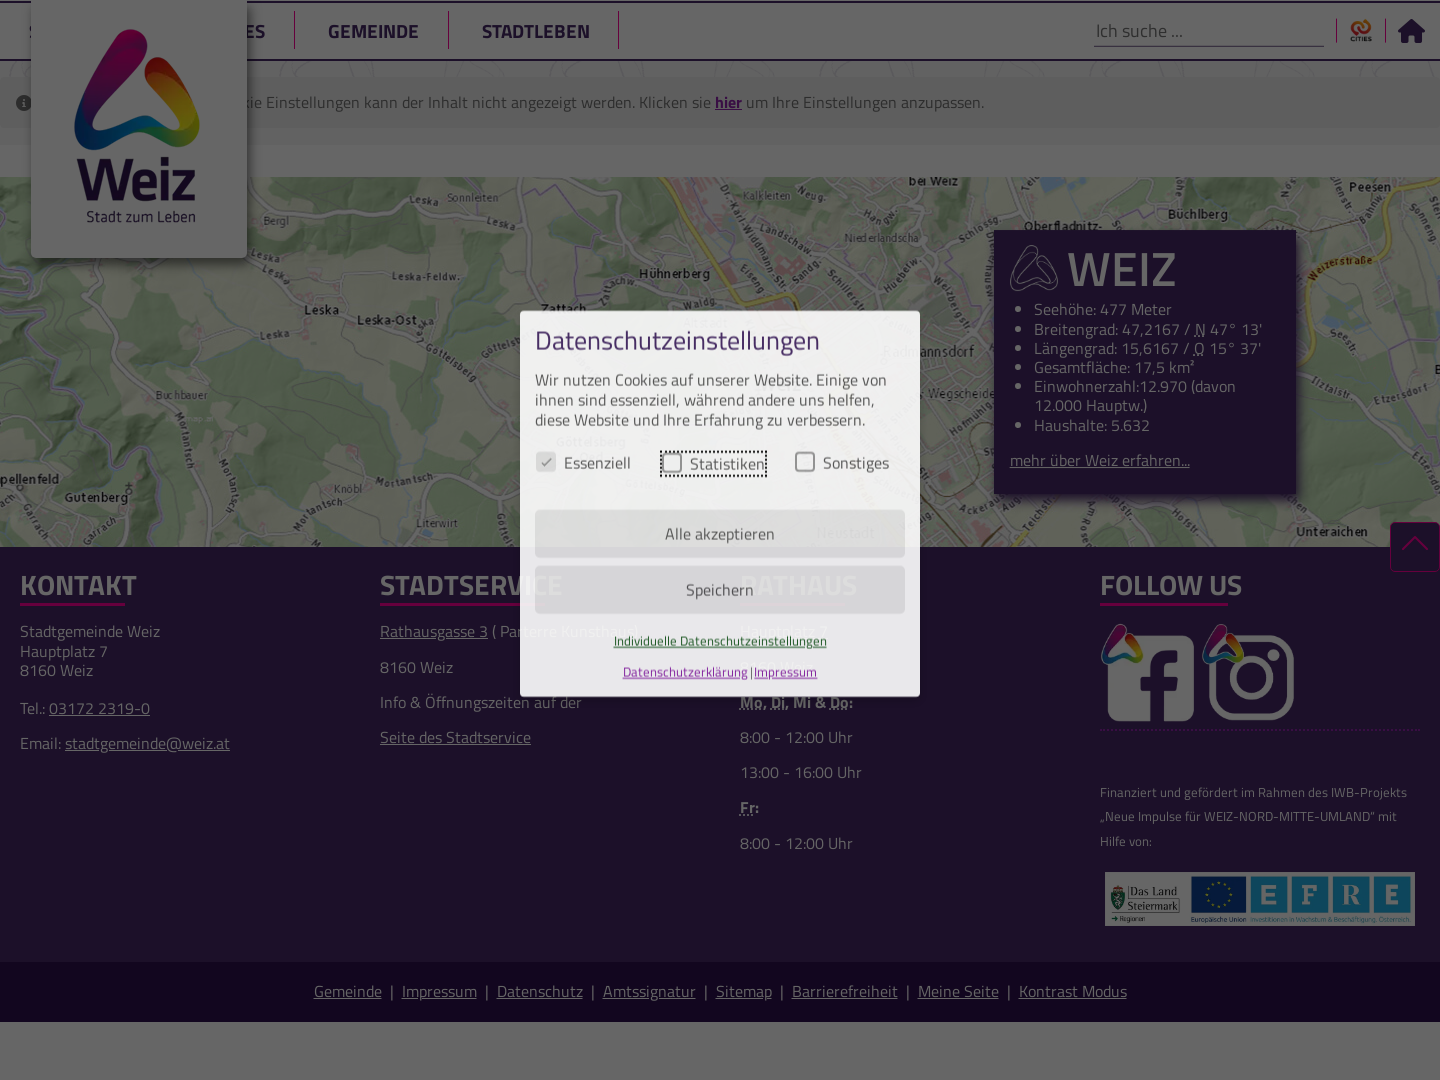The height and width of the screenshot is (1080, 1440).
Task: Focus the 'Ich suche' search field
Action: [x=1208, y=31]
